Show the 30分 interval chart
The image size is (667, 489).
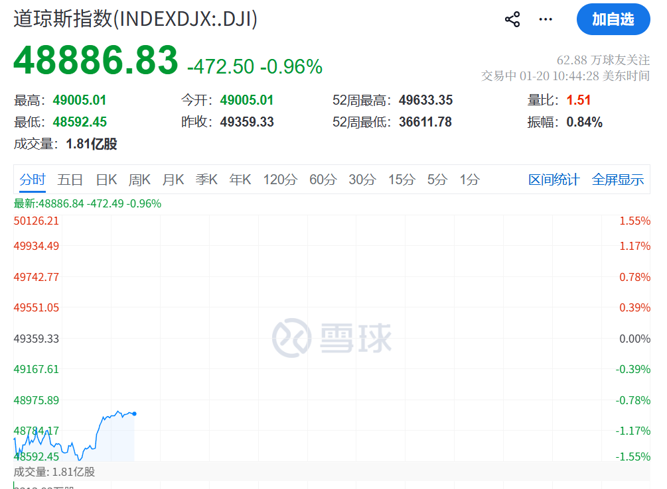pos(362,180)
